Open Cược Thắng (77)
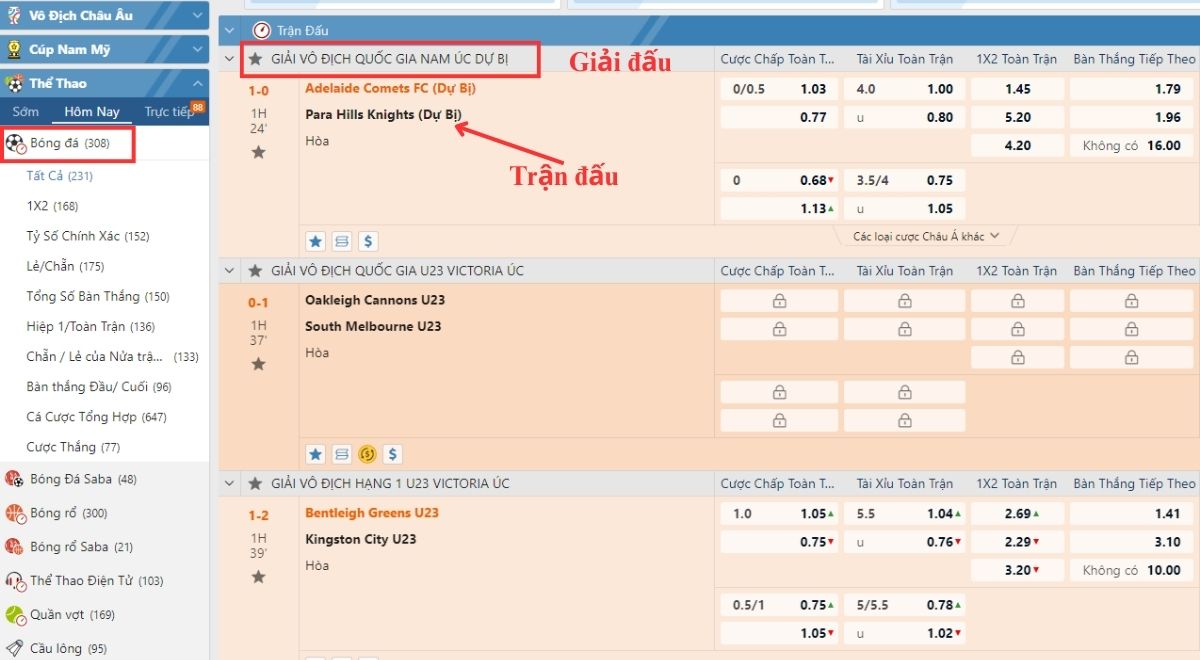Viewport: 1200px width, 660px height. pyautogui.click(x=73, y=446)
